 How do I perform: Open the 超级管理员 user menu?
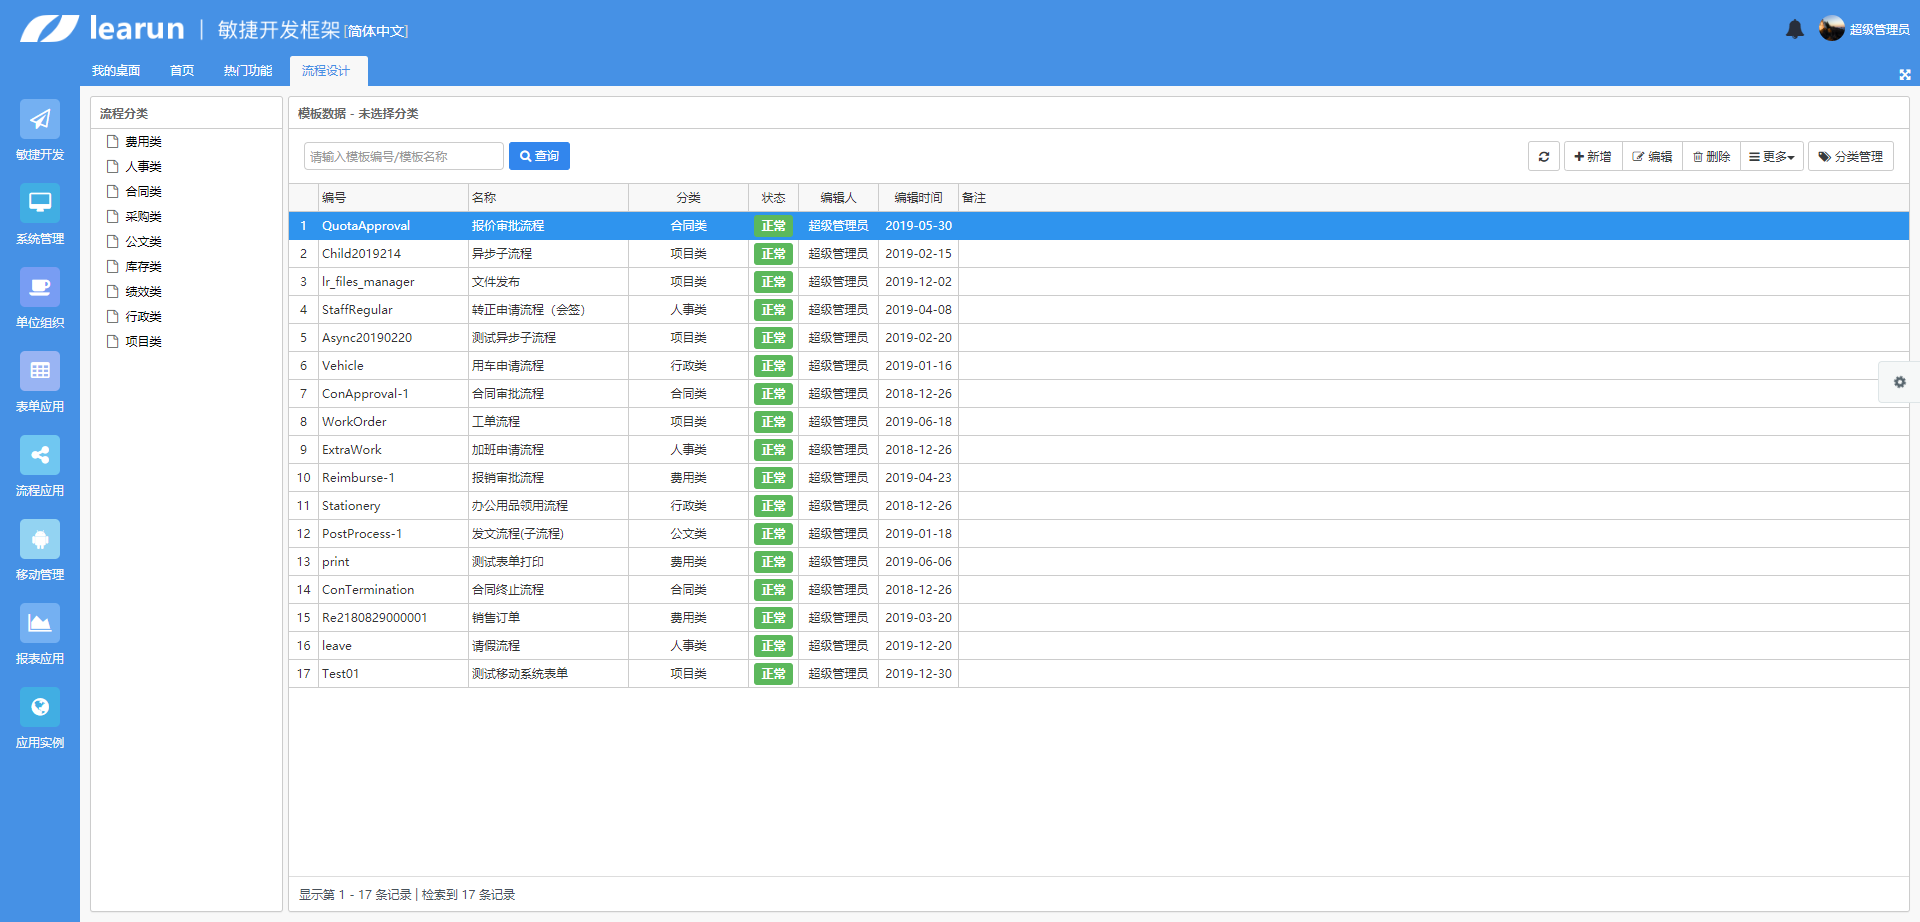[1865, 30]
